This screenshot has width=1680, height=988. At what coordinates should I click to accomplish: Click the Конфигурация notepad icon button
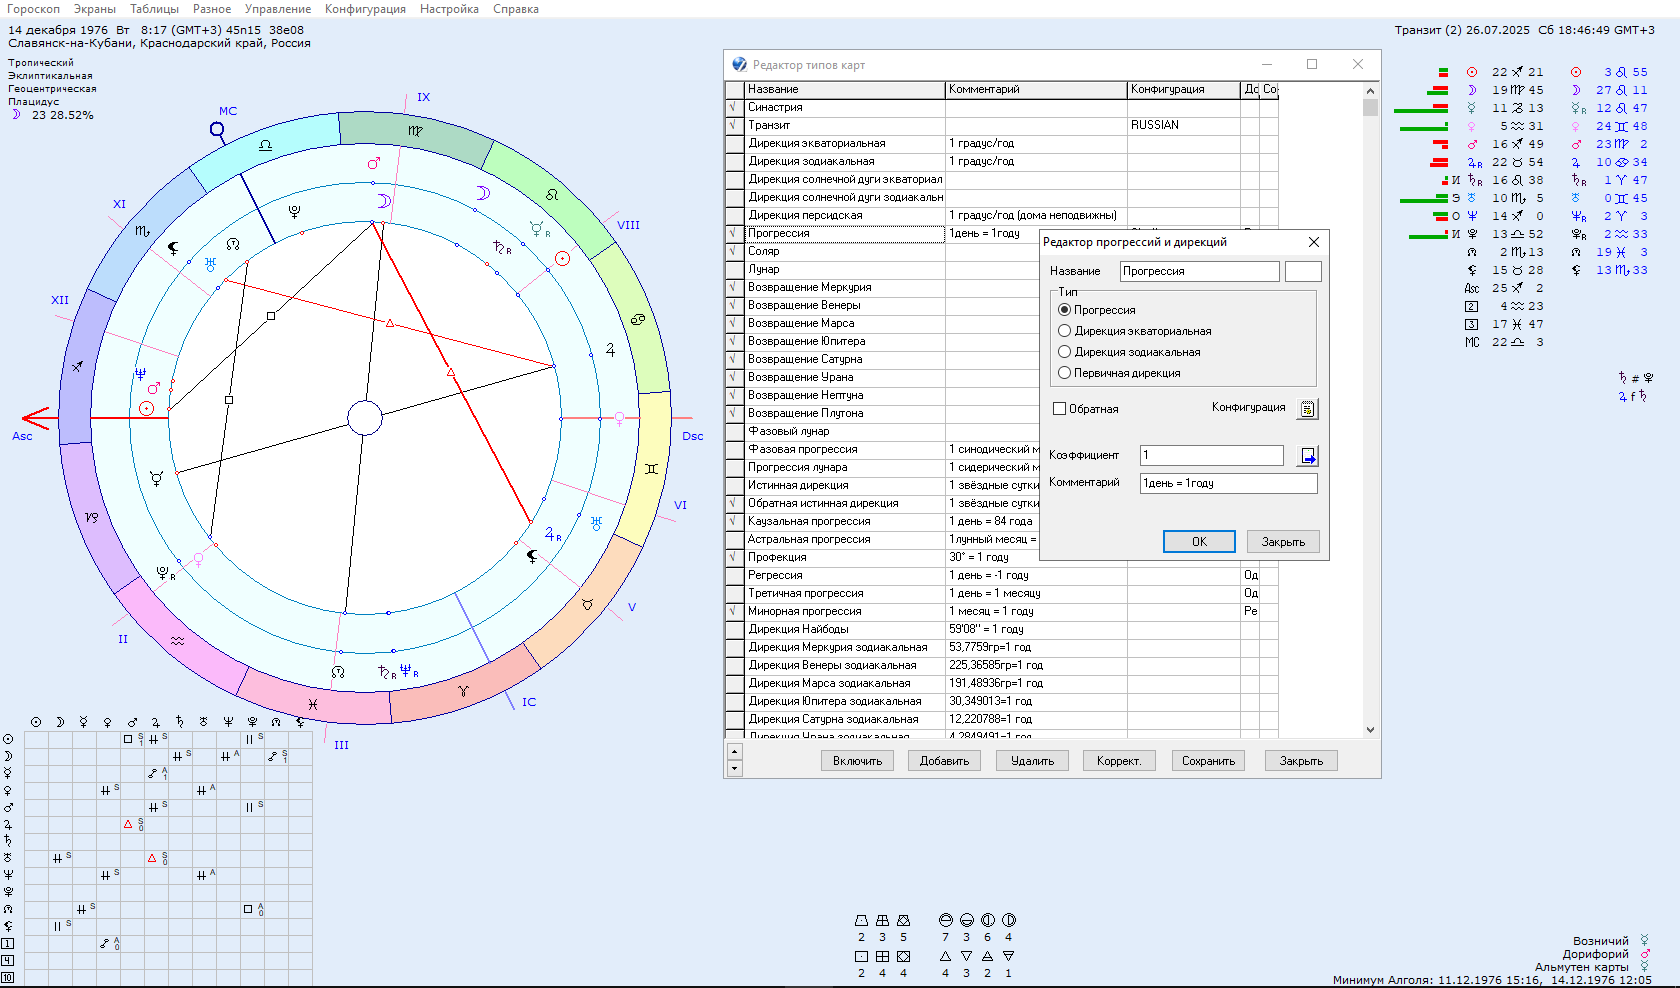pos(1307,409)
